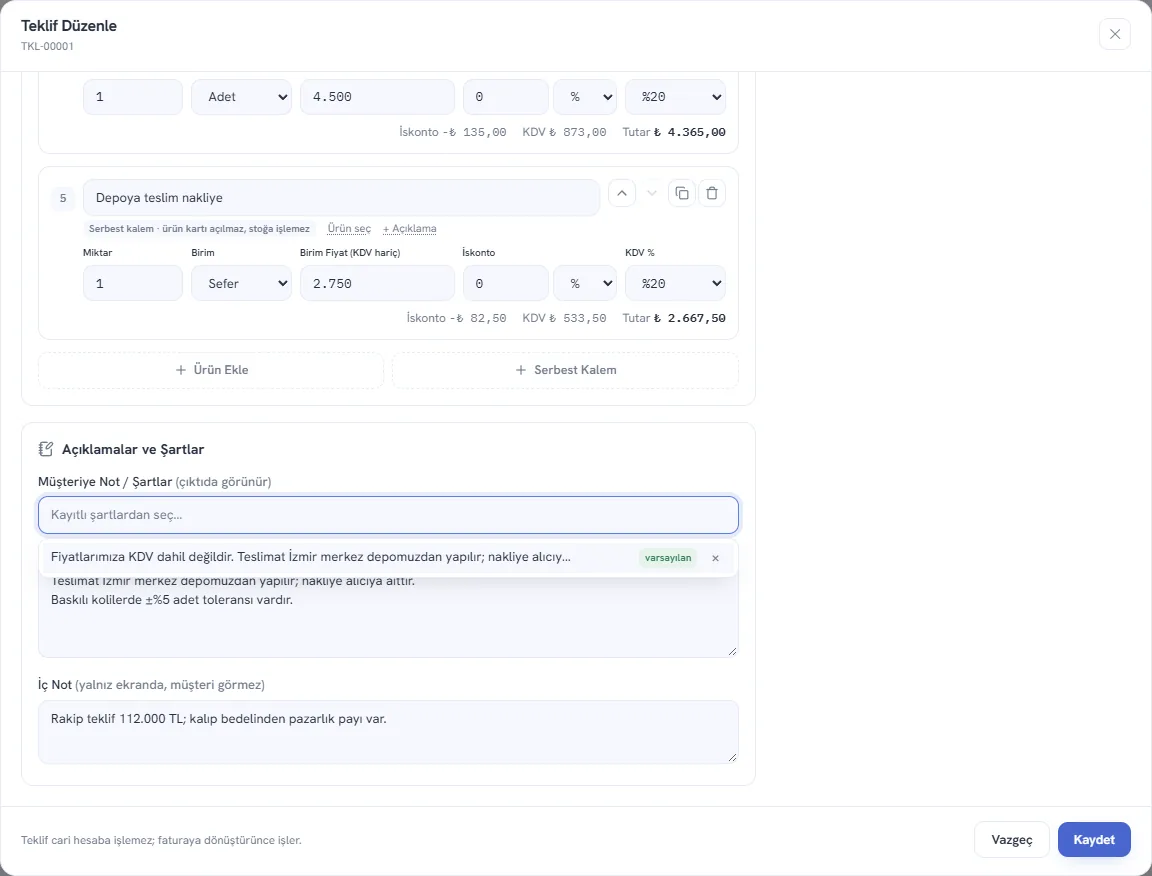
Task: Click the KDV ₺ 533,50 amount
Action: (564, 318)
